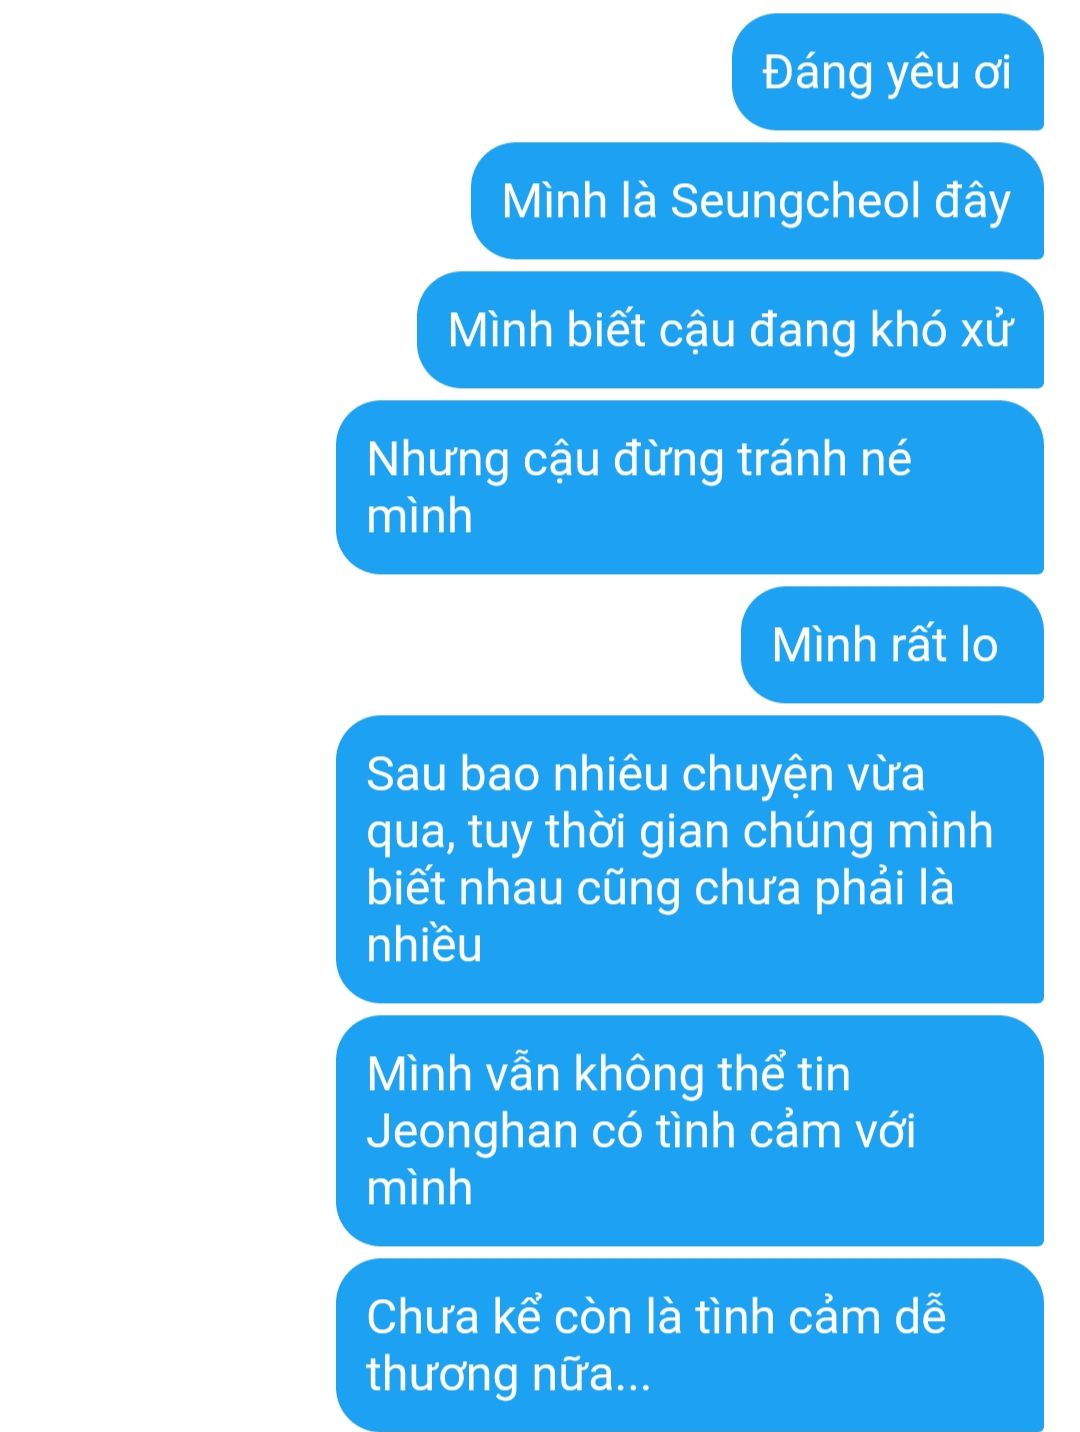Viewport: 1080px width, 1432px height.
Task: Click the message starting "Sau bao nhiêu chuyện"
Action: [x=690, y=859]
